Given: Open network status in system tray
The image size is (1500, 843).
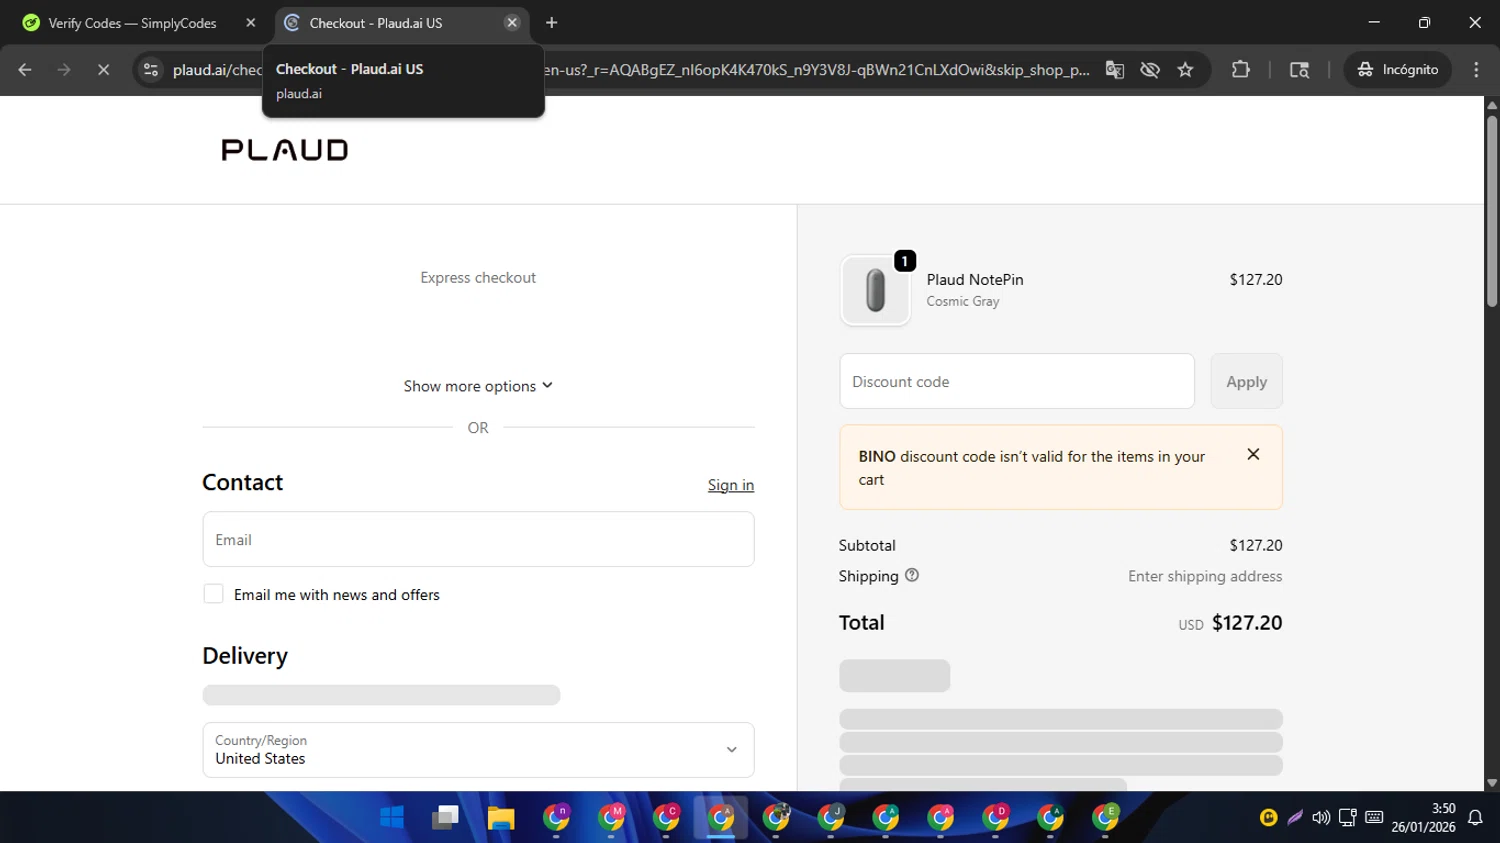Looking at the screenshot, I should pos(1347,818).
